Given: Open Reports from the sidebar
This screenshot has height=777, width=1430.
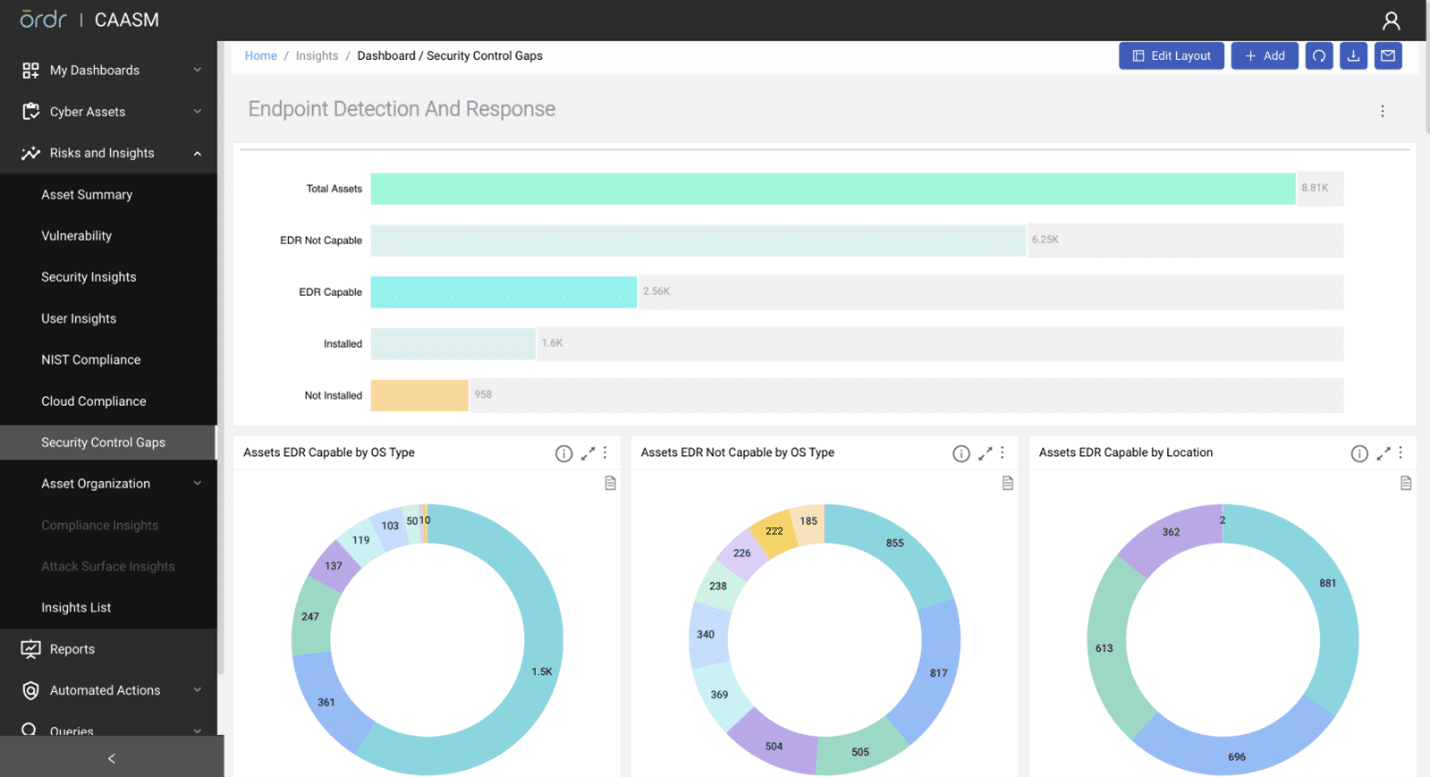Looking at the screenshot, I should click(72, 649).
